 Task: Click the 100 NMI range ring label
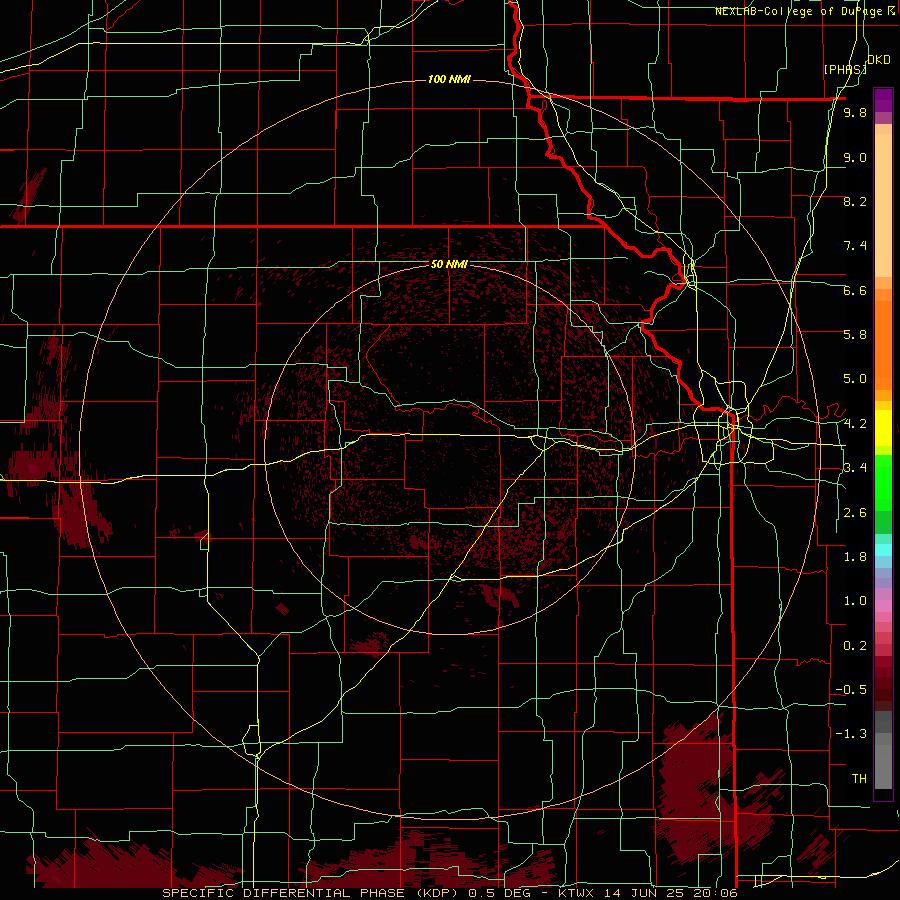point(449,79)
